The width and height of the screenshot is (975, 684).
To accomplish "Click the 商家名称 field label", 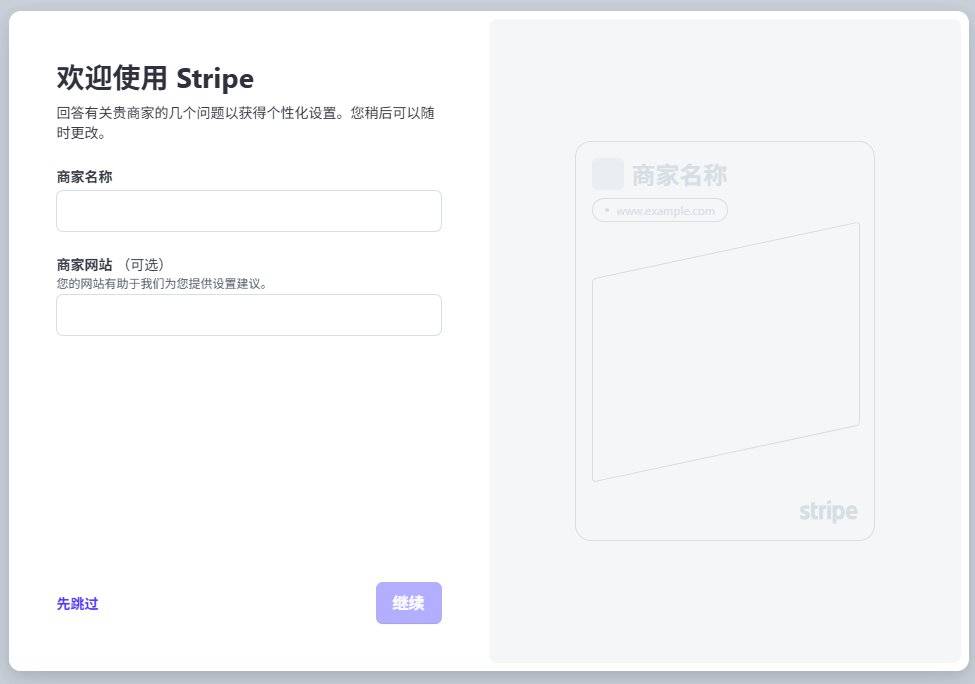I will [84, 177].
